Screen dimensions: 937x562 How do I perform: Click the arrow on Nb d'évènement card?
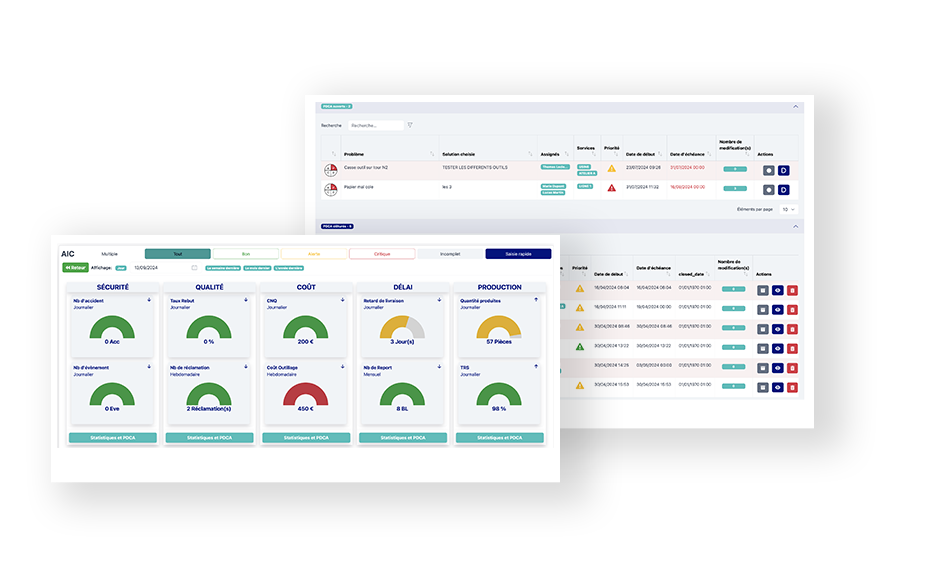tap(149, 367)
